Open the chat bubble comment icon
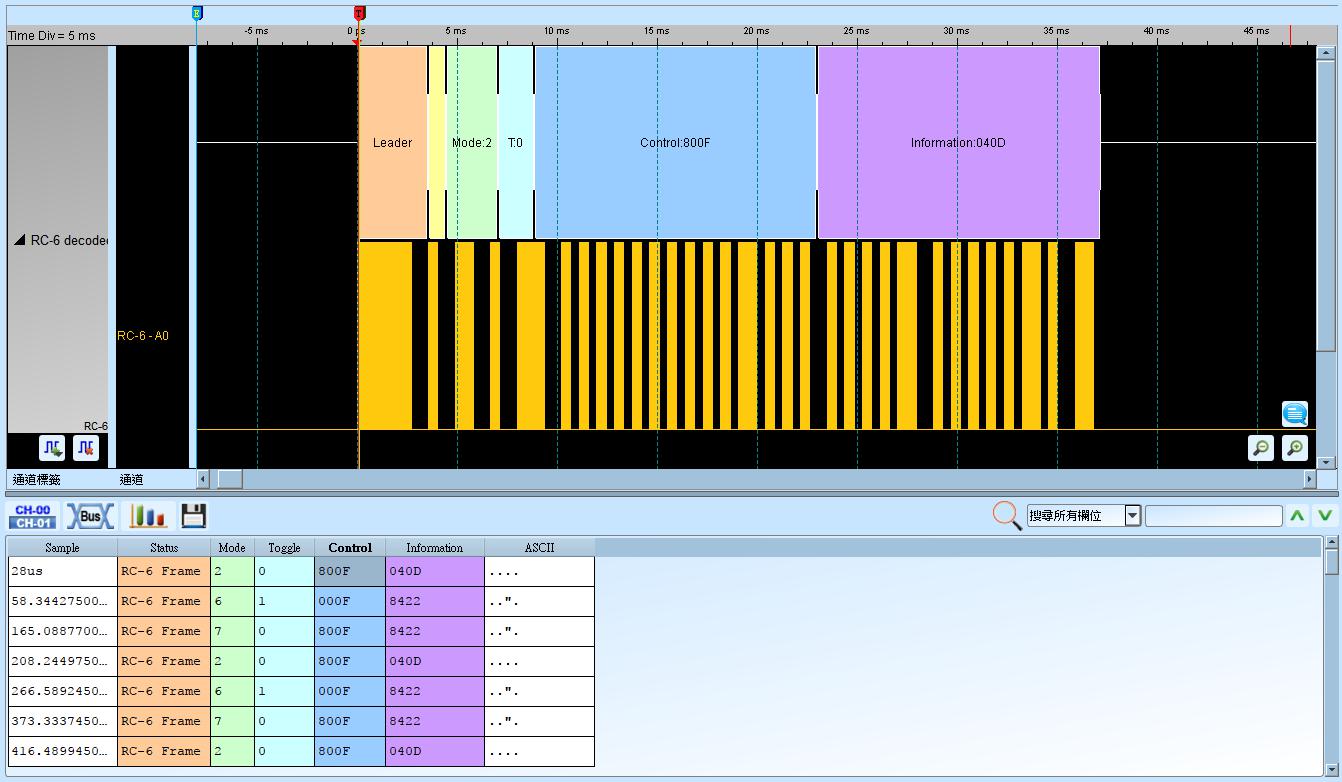The image size is (1342, 782). pyautogui.click(x=1294, y=413)
